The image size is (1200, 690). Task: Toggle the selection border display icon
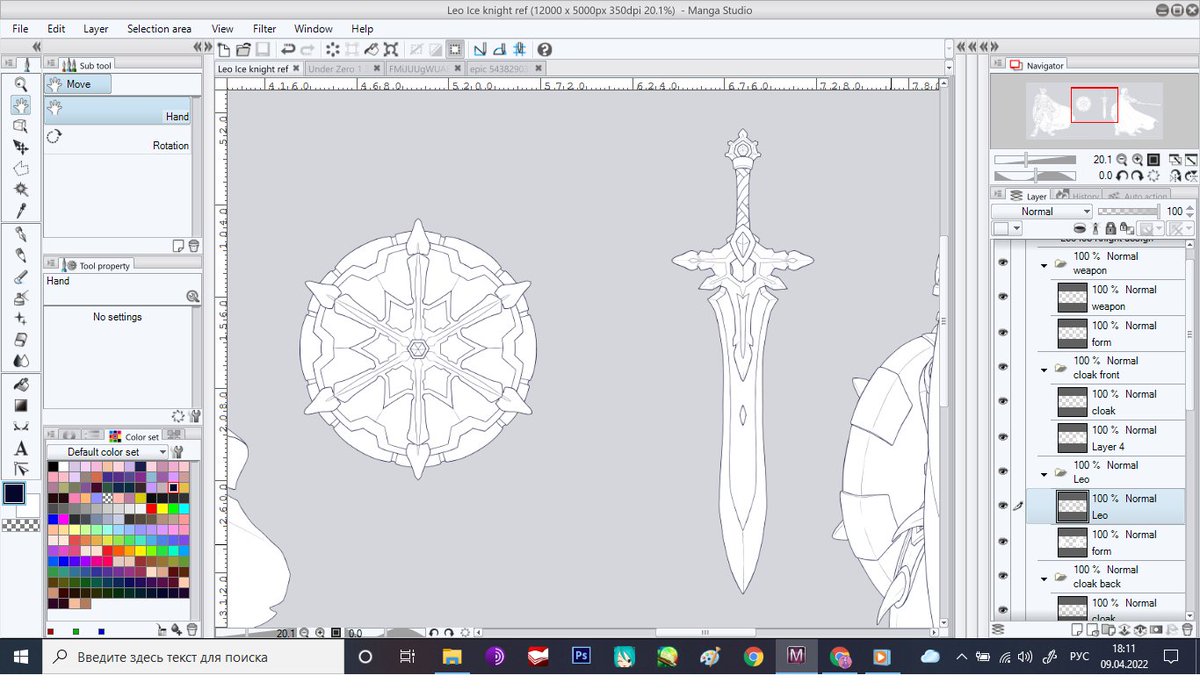click(455, 49)
